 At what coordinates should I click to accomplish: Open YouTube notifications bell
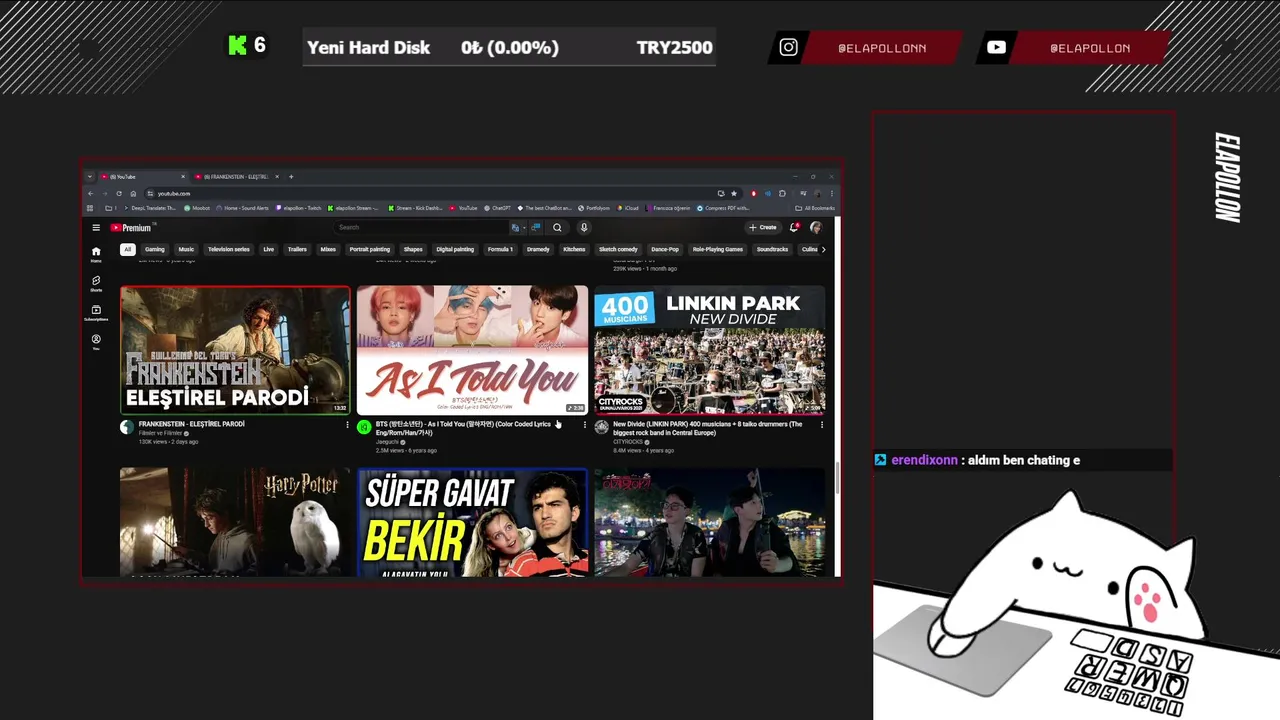794,227
